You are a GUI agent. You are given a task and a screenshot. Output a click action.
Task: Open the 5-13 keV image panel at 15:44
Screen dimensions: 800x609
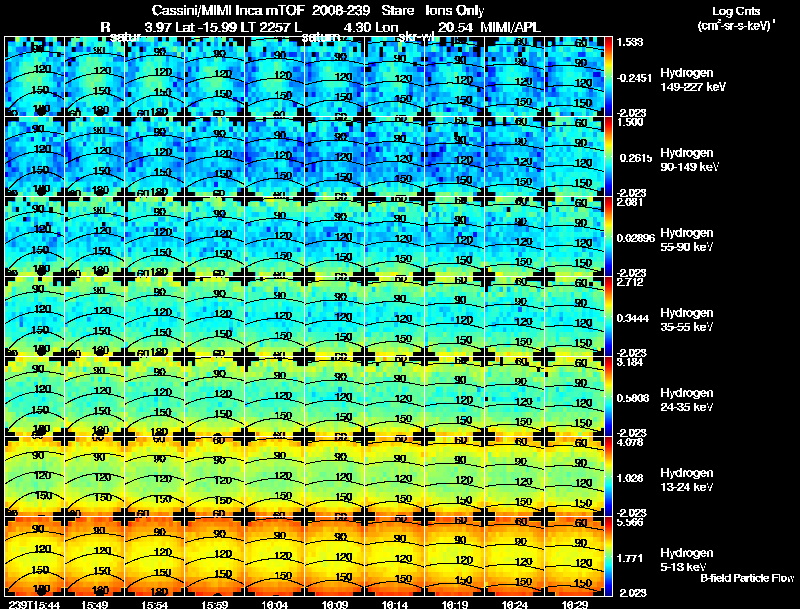tap(35, 557)
